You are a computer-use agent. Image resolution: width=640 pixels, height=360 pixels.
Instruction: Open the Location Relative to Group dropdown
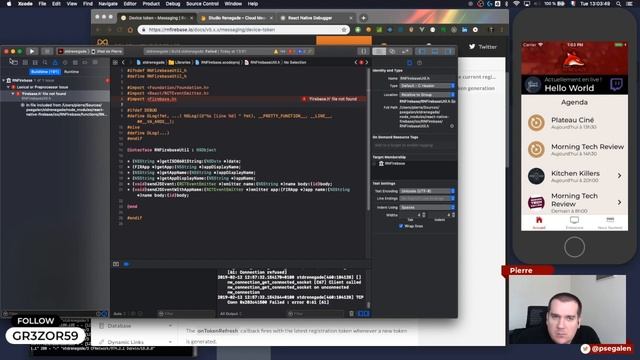(427, 94)
